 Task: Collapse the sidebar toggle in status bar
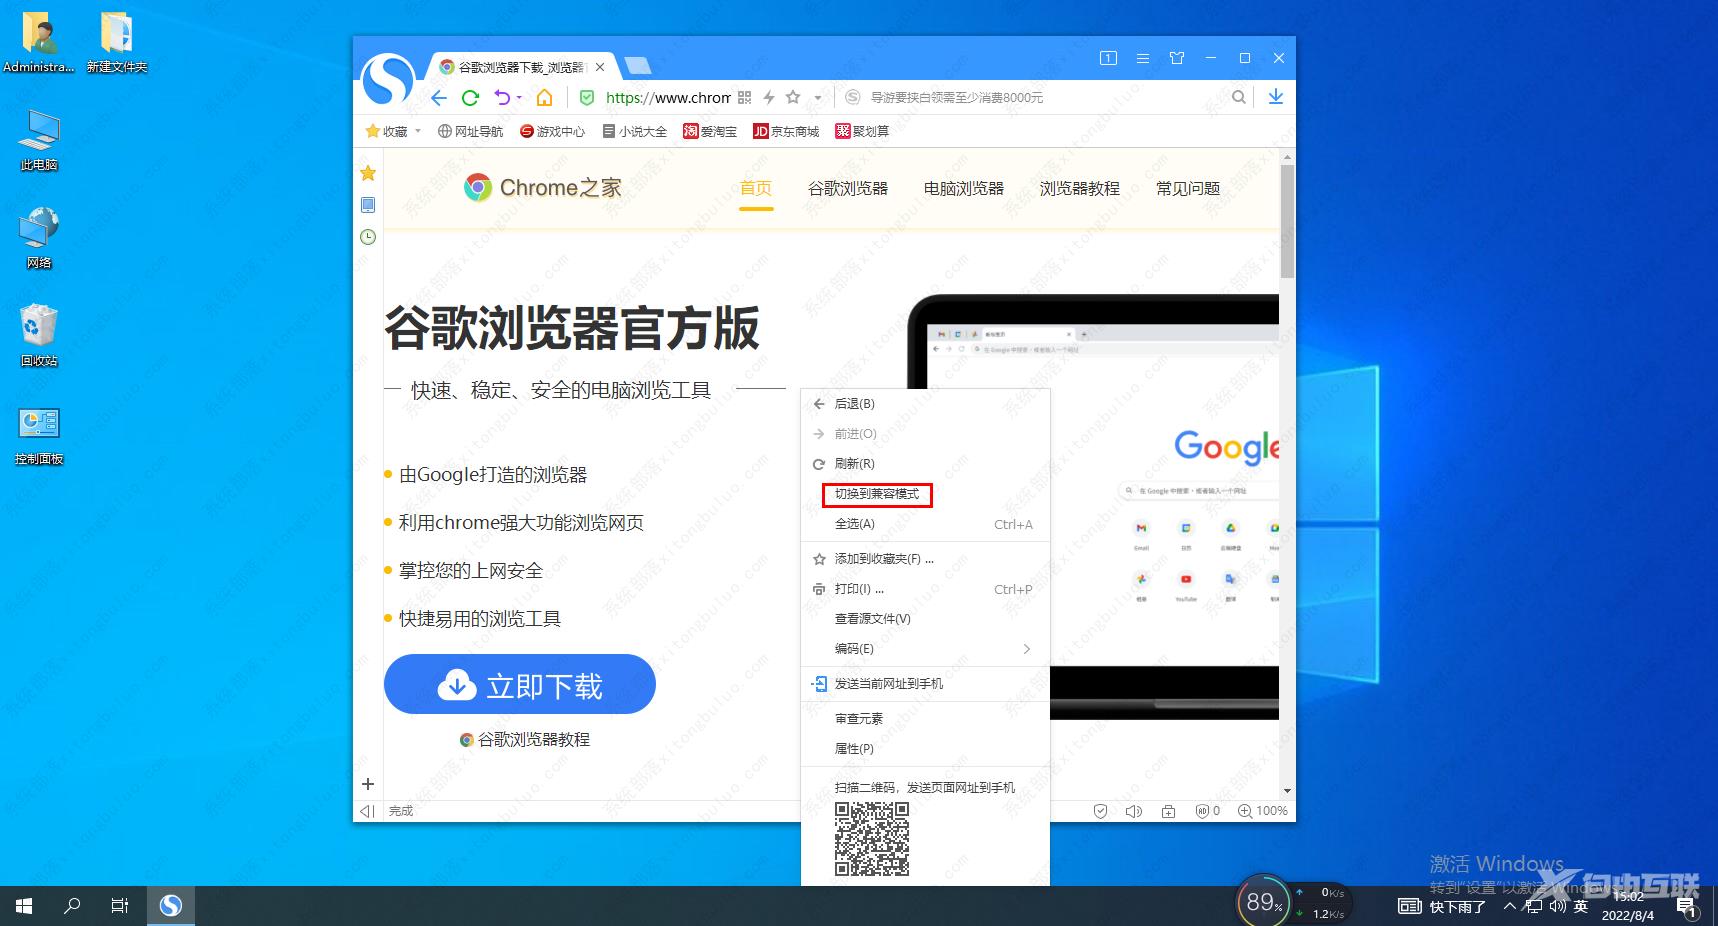coord(367,811)
